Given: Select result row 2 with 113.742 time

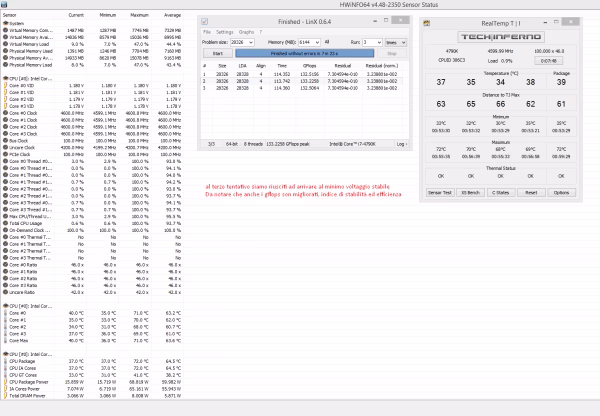Looking at the screenshot, I should pos(302,81).
